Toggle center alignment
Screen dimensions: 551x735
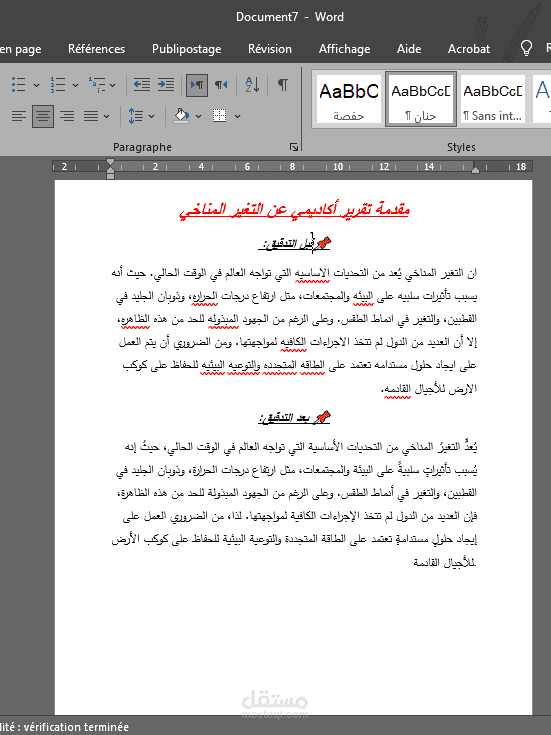tap(43, 116)
